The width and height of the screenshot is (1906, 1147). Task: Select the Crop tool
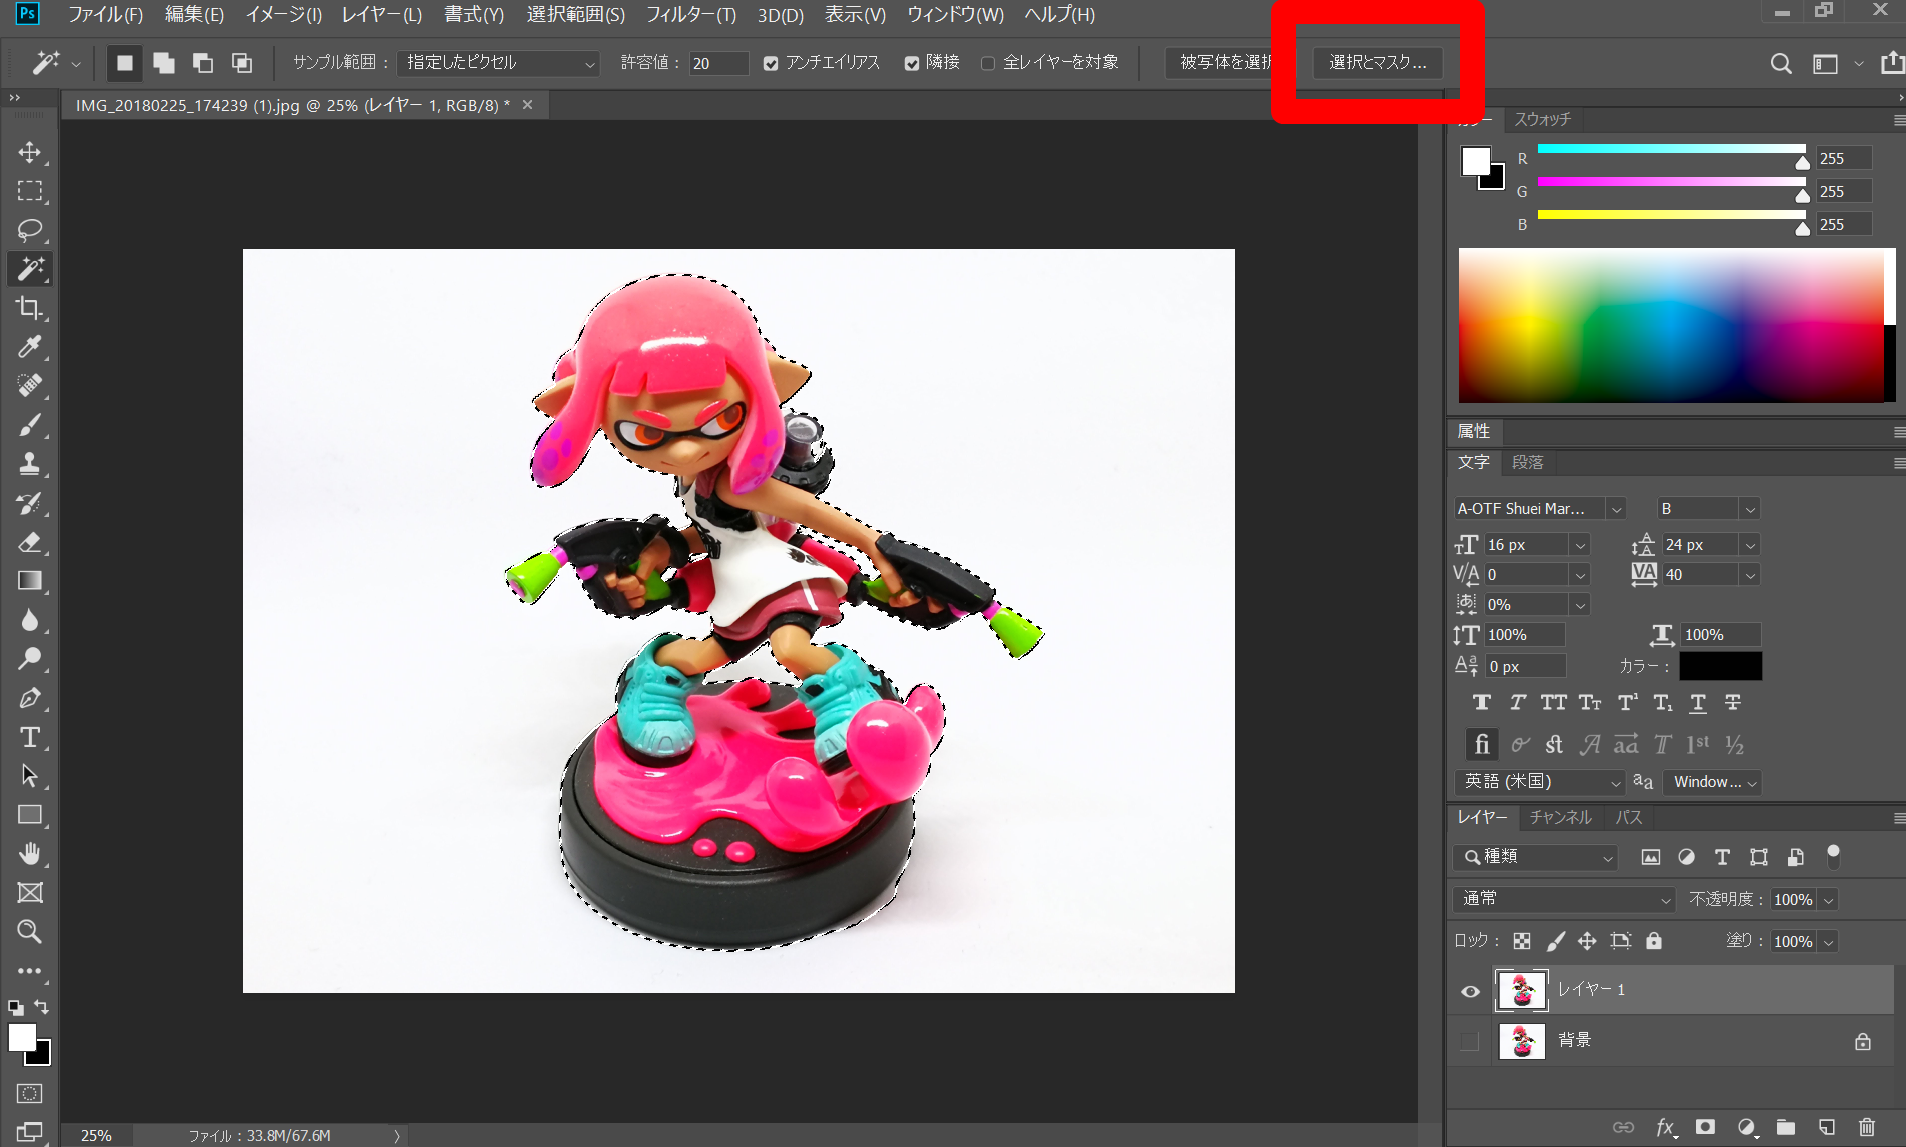pos(30,308)
